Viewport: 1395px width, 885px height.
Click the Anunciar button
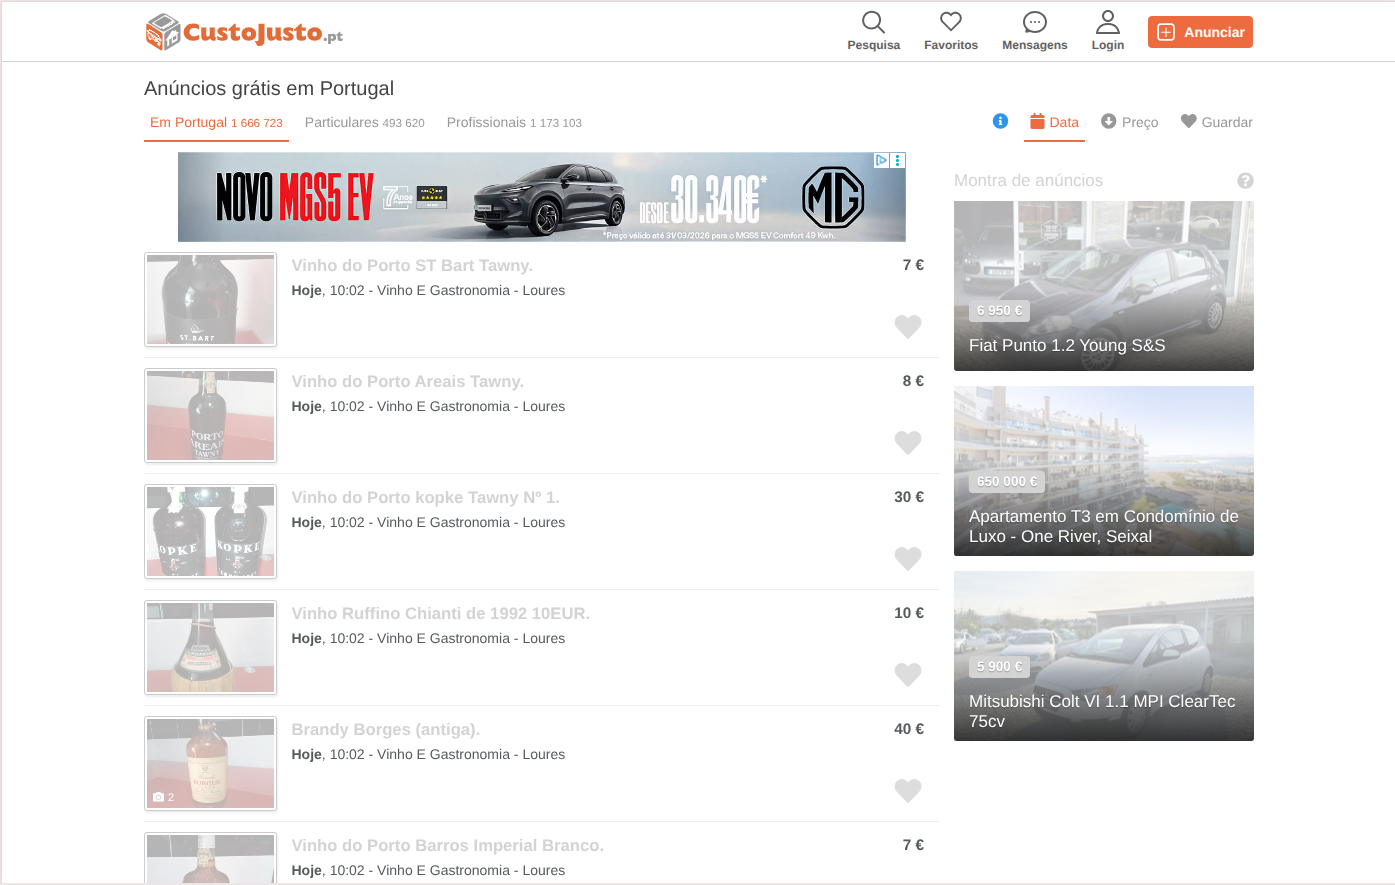(x=1200, y=31)
